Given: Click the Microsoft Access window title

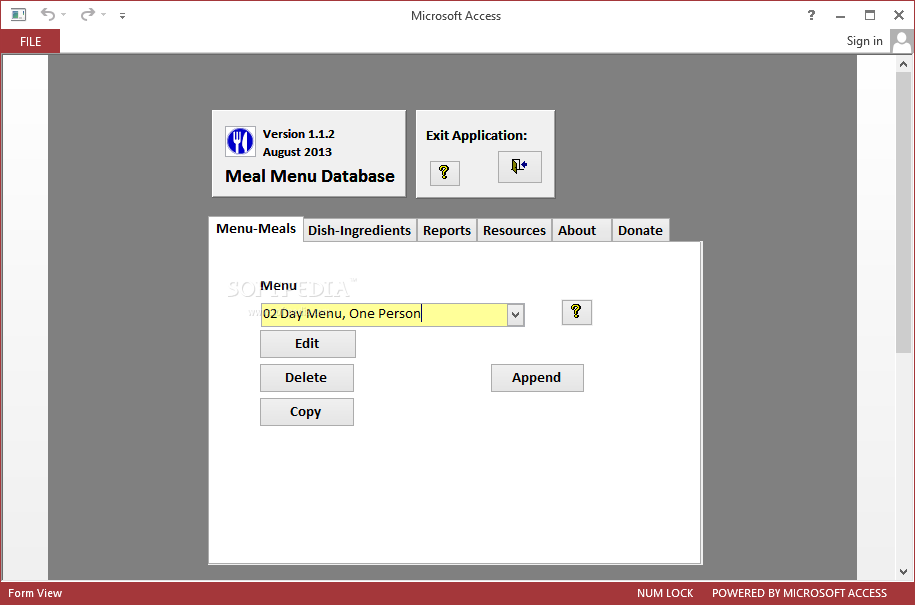Looking at the screenshot, I should (456, 16).
